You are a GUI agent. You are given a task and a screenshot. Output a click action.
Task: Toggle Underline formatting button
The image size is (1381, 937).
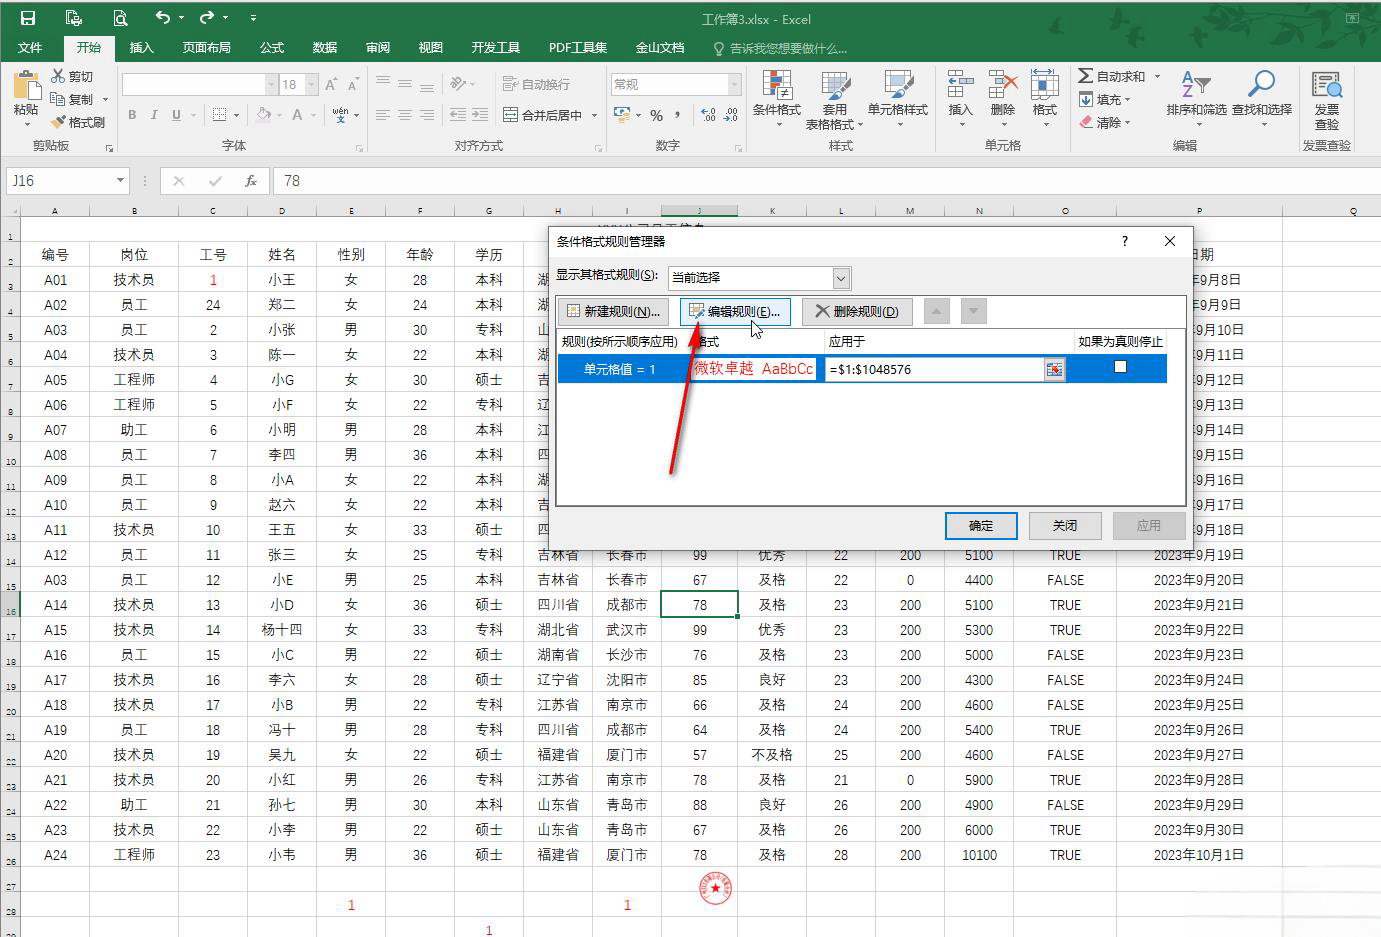[x=176, y=115]
